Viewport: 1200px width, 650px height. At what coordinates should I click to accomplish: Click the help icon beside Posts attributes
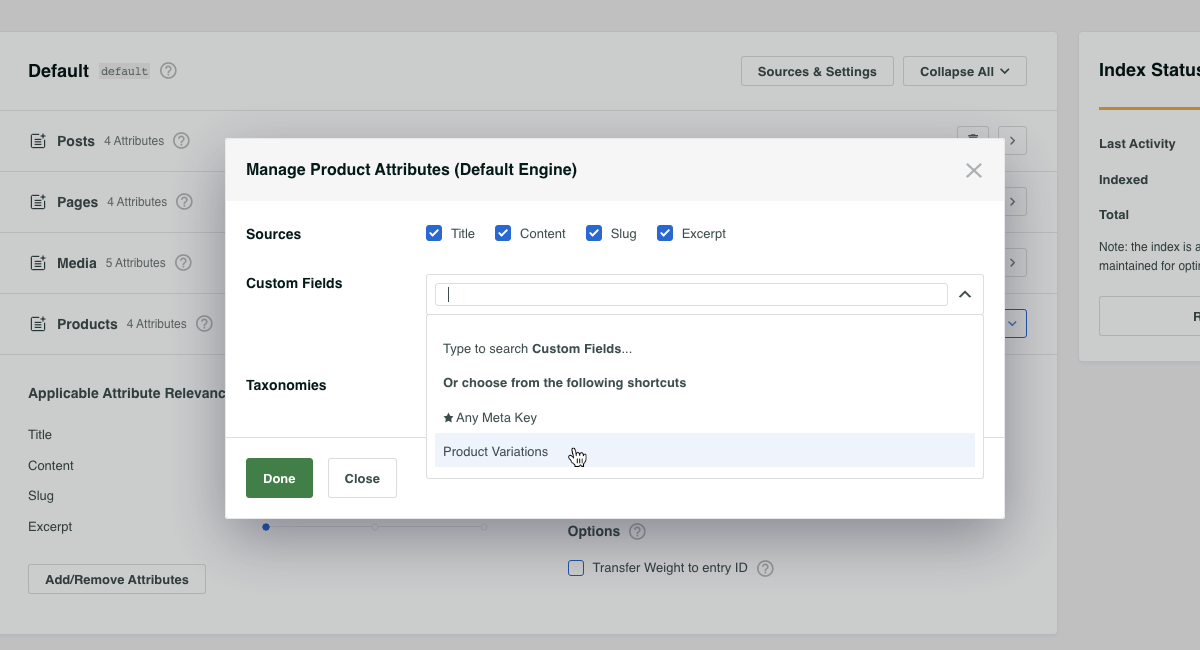coord(181,141)
